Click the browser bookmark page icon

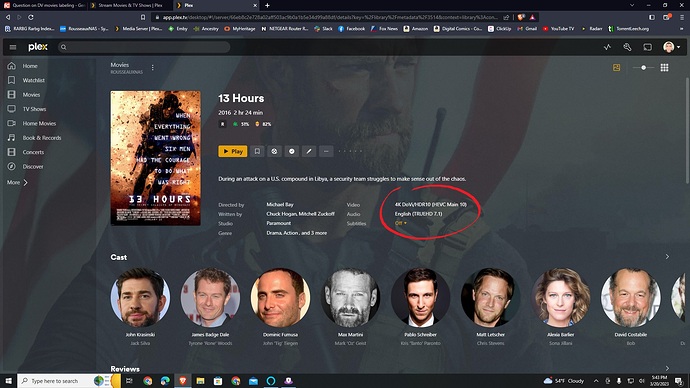pyautogui.click(x=143, y=17)
